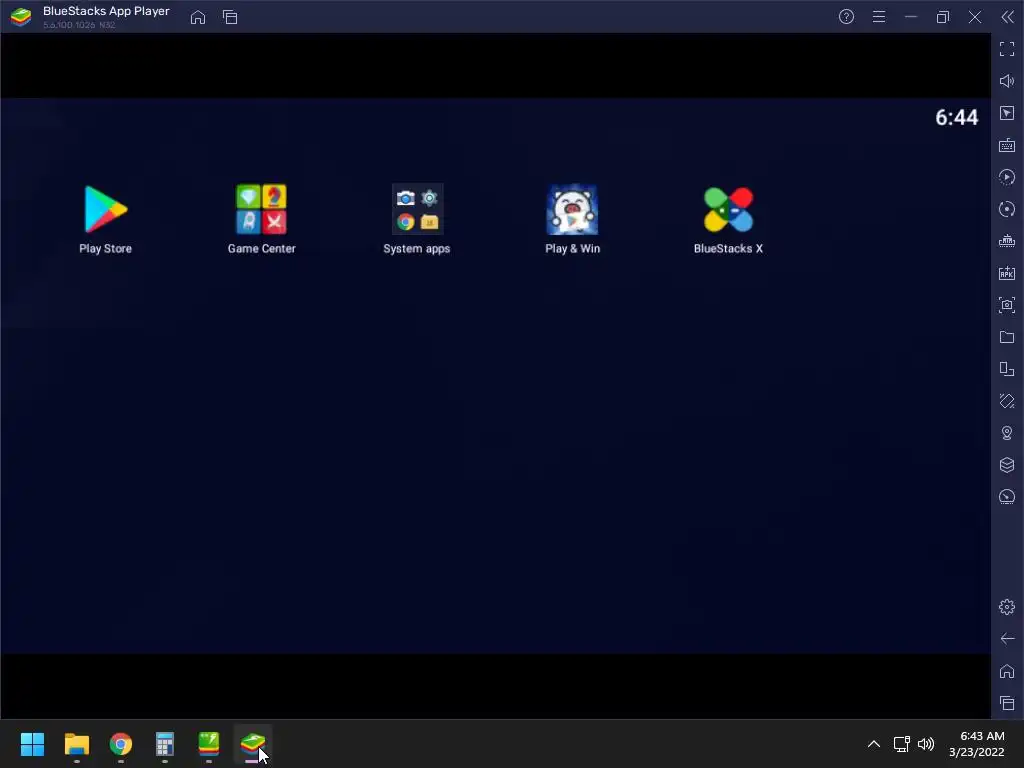This screenshot has height=768, width=1024.
Task: Toggle Eco mode gauge icon
Action: (x=1007, y=497)
